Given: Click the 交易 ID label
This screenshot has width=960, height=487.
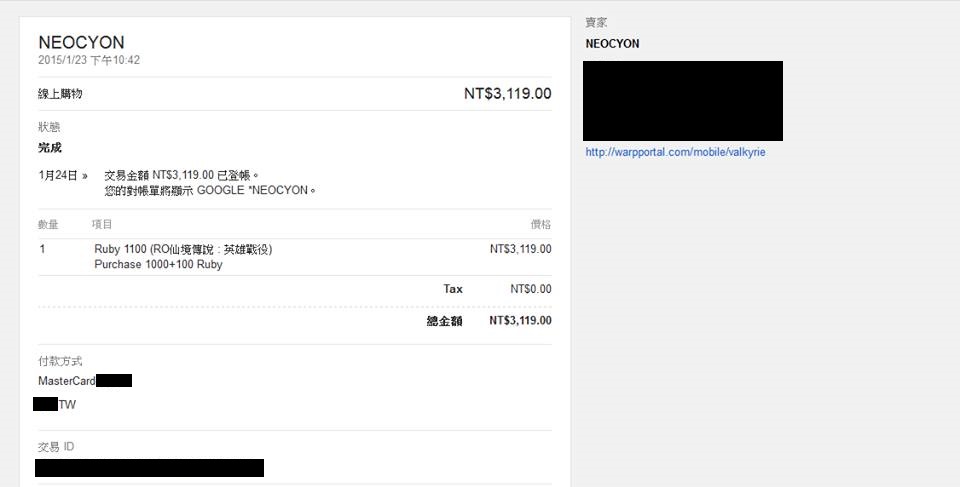Looking at the screenshot, I should point(56,446).
